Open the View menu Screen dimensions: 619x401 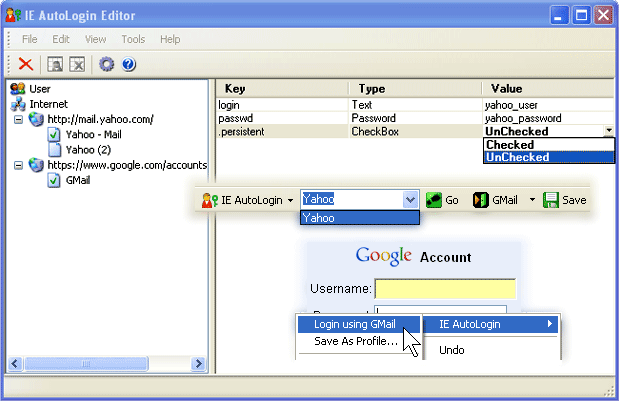[96, 39]
